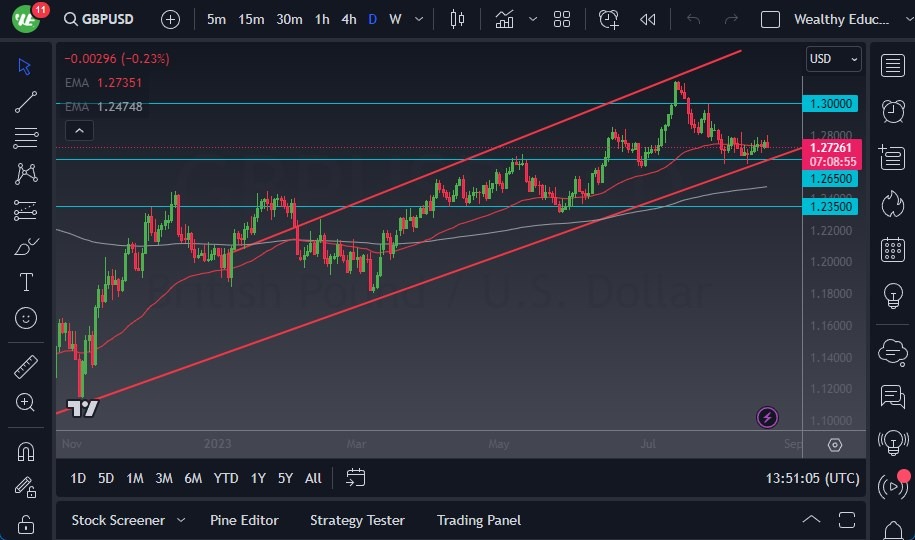Expand more timeframe intervals chevron
This screenshot has width=915, height=540.
click(418, 19)
